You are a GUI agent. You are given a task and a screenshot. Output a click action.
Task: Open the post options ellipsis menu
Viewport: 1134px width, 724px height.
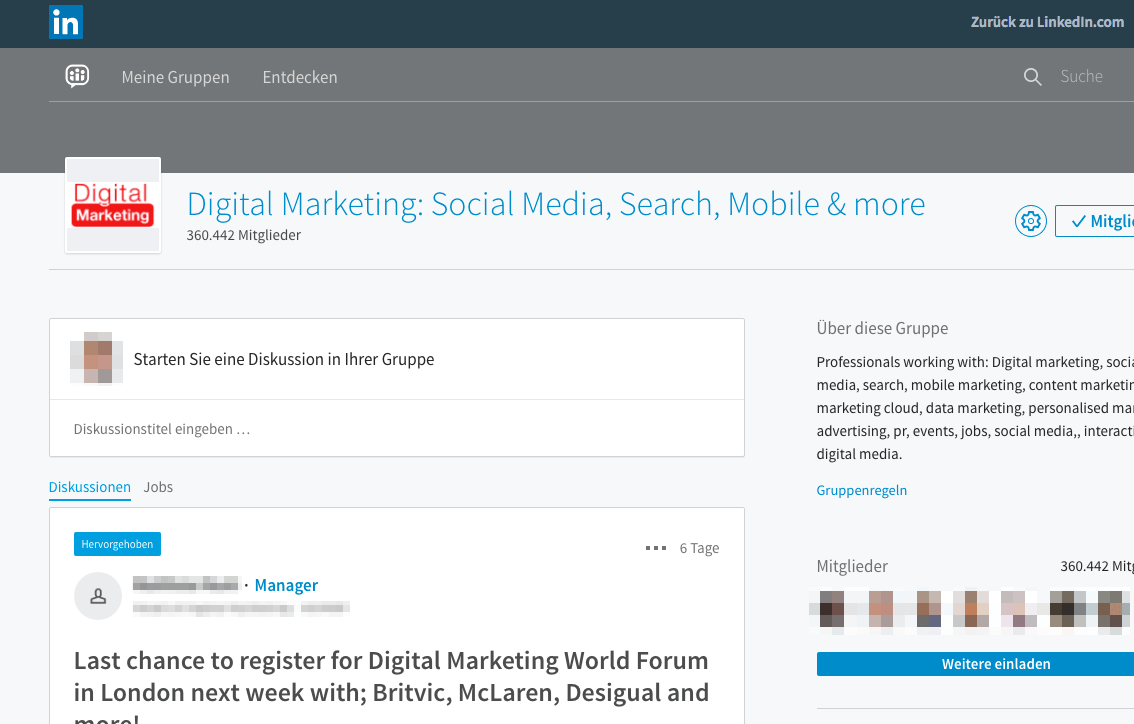656,548
